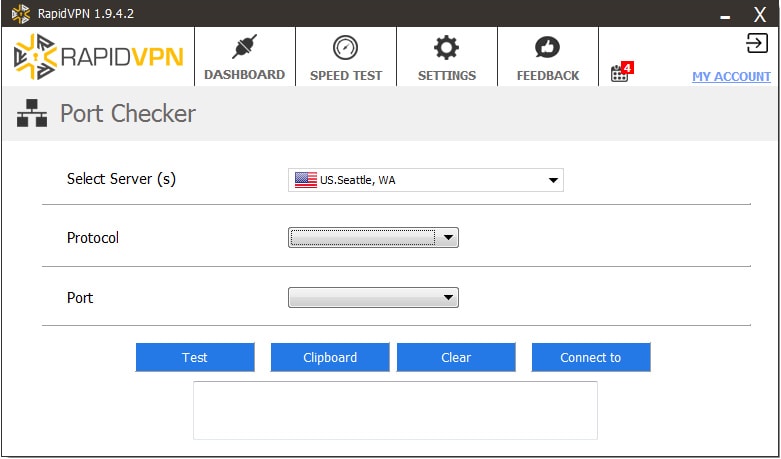This screenshot has height=459, width=781.
Task: Click the RapidVPN logo
Action: point(99,57)
